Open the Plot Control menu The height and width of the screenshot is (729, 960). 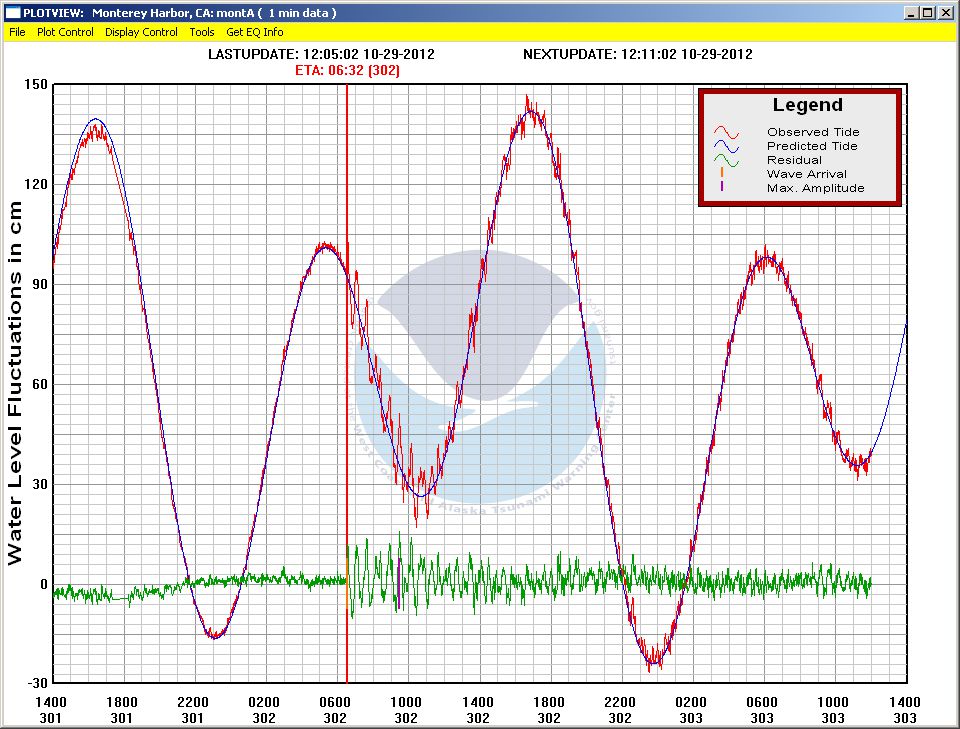click(65, 32)
